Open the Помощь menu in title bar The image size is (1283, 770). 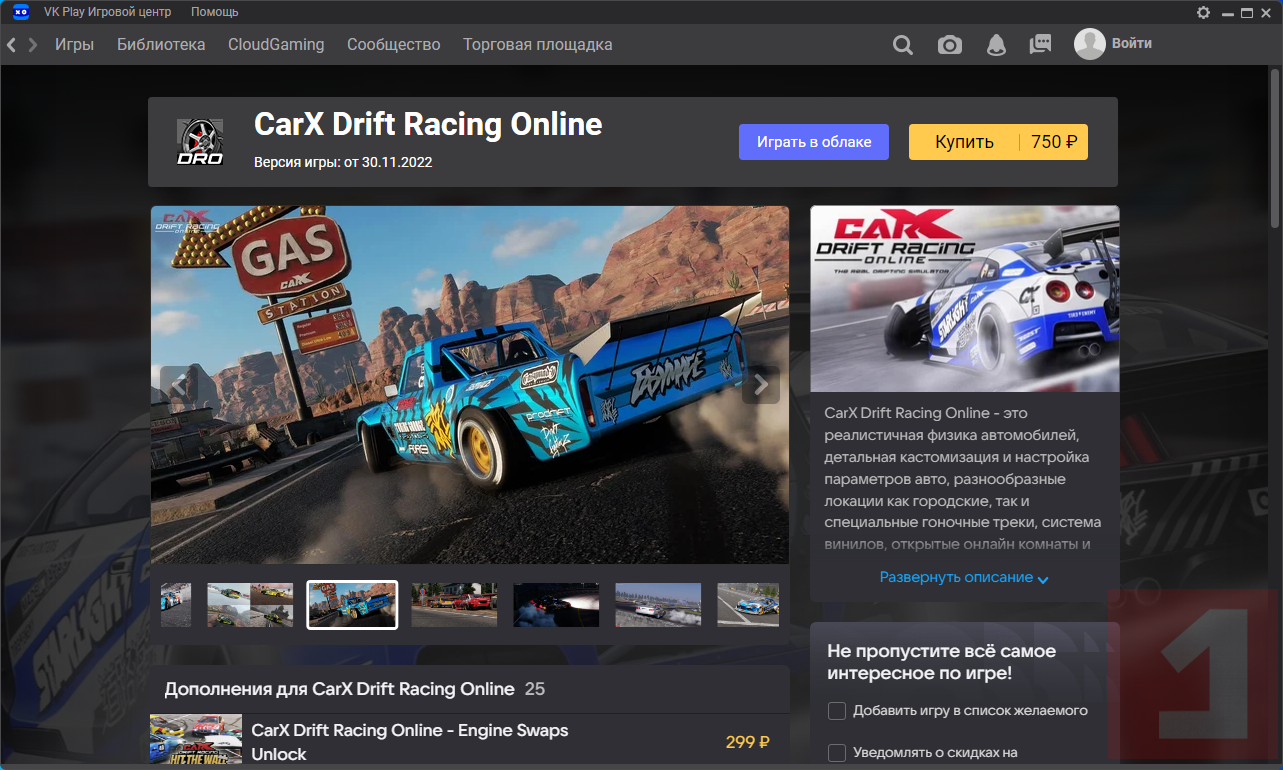point(215,12)
